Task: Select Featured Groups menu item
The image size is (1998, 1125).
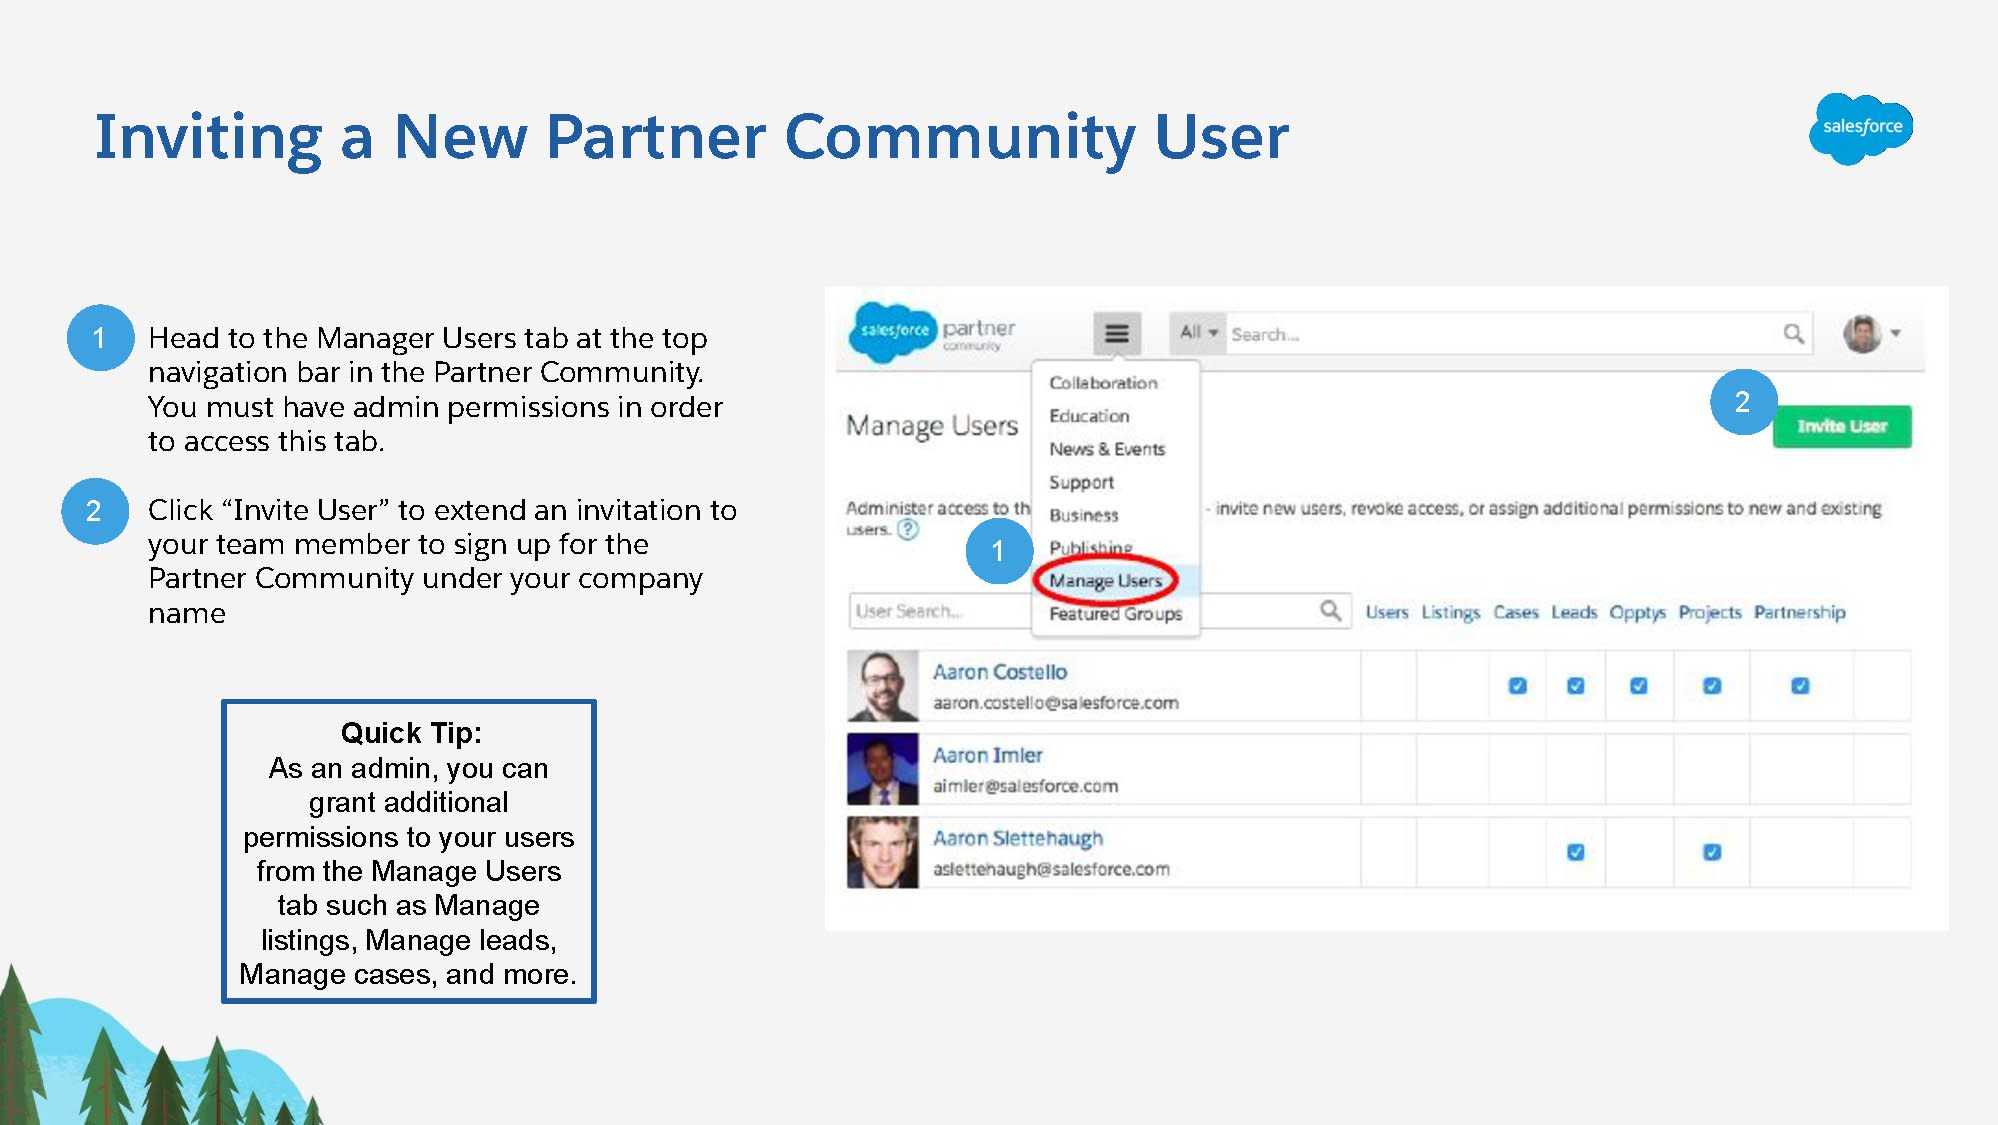Action: click(1115, 614)
